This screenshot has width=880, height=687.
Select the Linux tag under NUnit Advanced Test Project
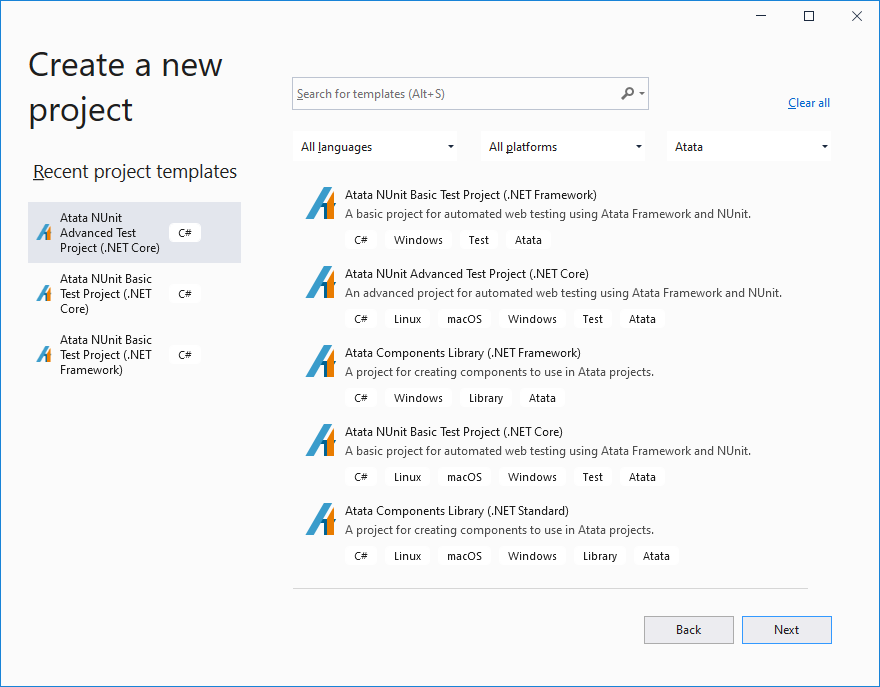[x=407, y=318]
